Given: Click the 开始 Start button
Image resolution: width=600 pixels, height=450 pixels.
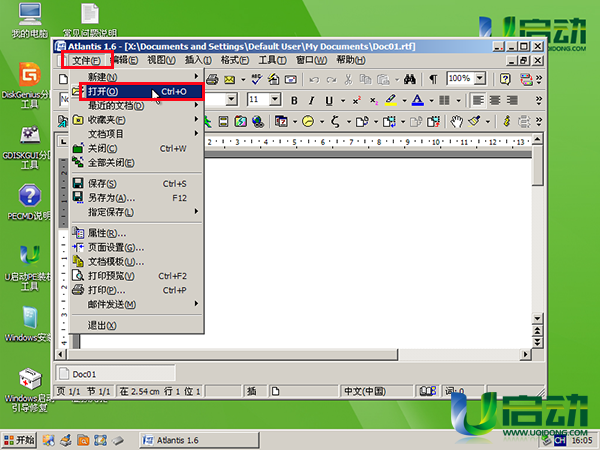Looking at the screenshot, I should tap(19, 440).
